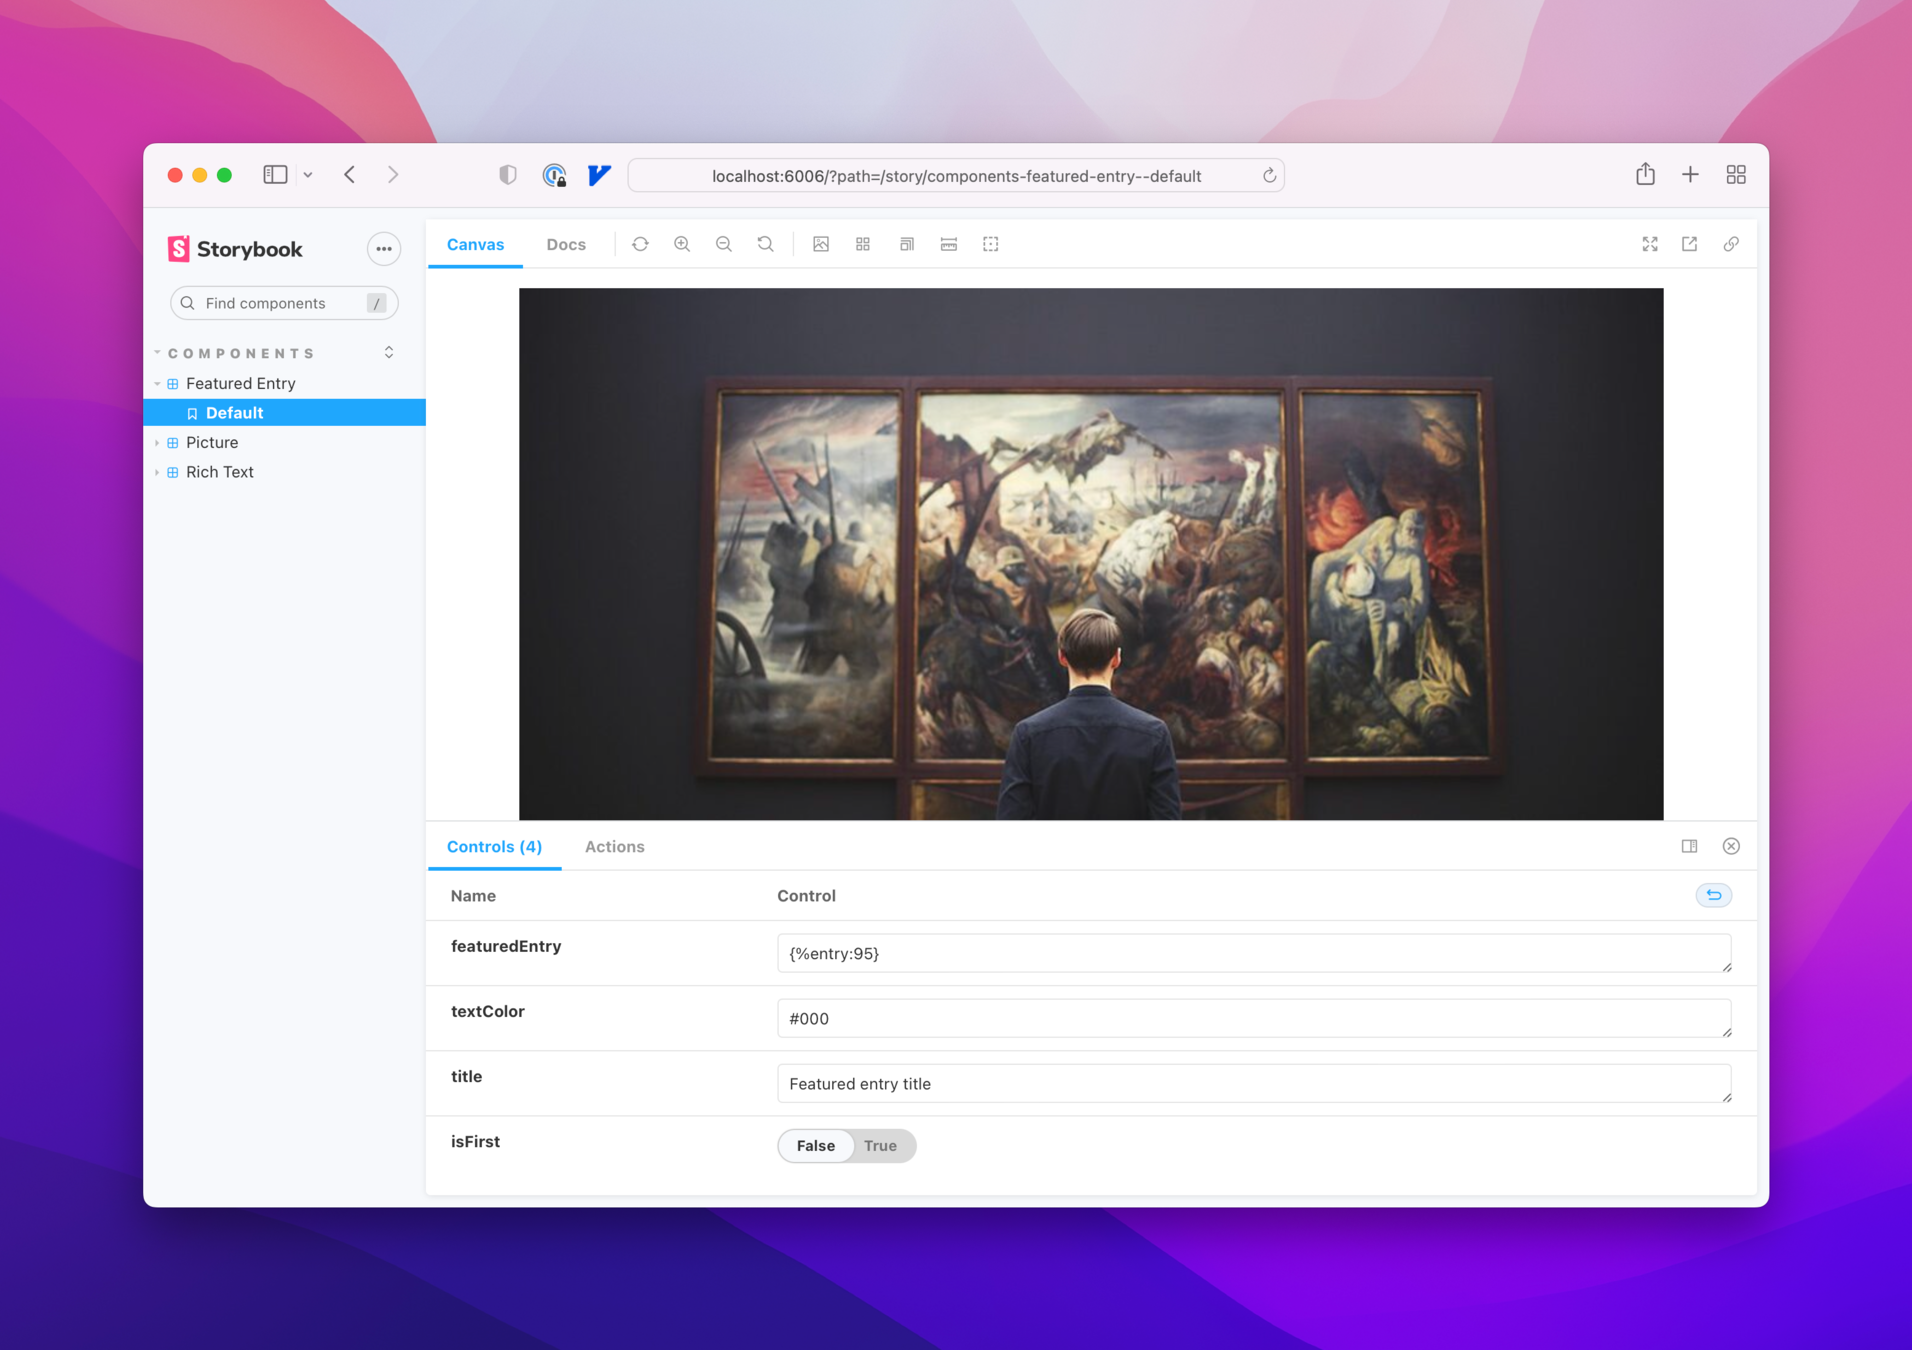Expand all components arrows icon
Viewport: 1912px width, 1350px height.
click(389, 352)
